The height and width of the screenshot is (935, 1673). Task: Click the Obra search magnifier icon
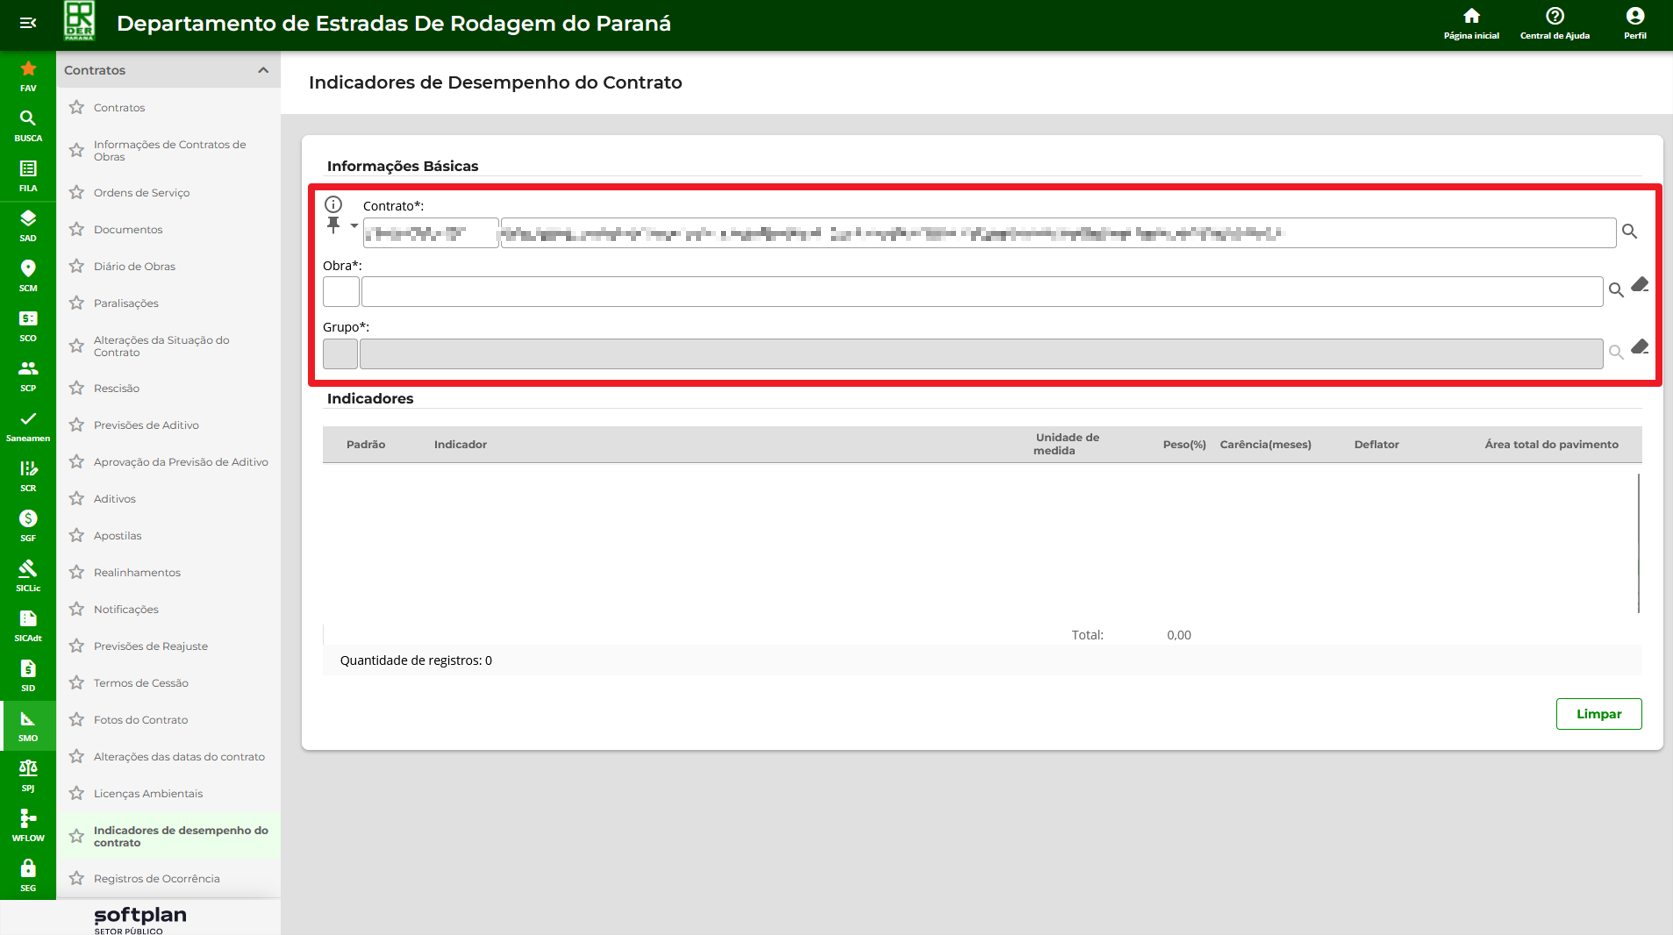coord(1615,291)
